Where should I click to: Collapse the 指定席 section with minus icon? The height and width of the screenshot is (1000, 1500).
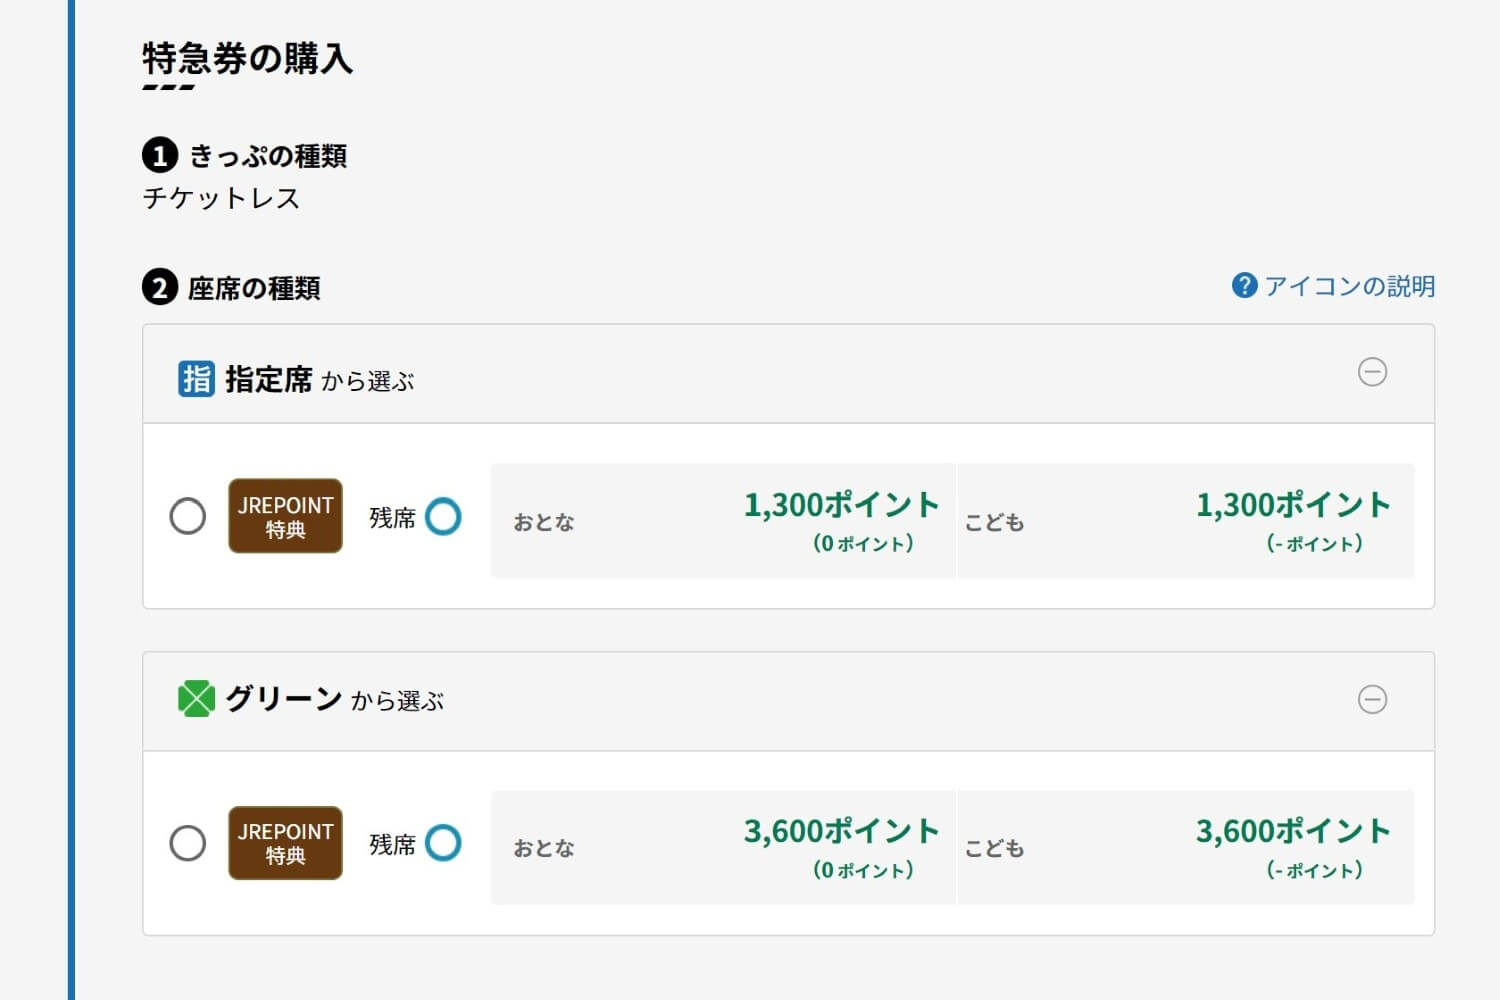pos(1372,372)
